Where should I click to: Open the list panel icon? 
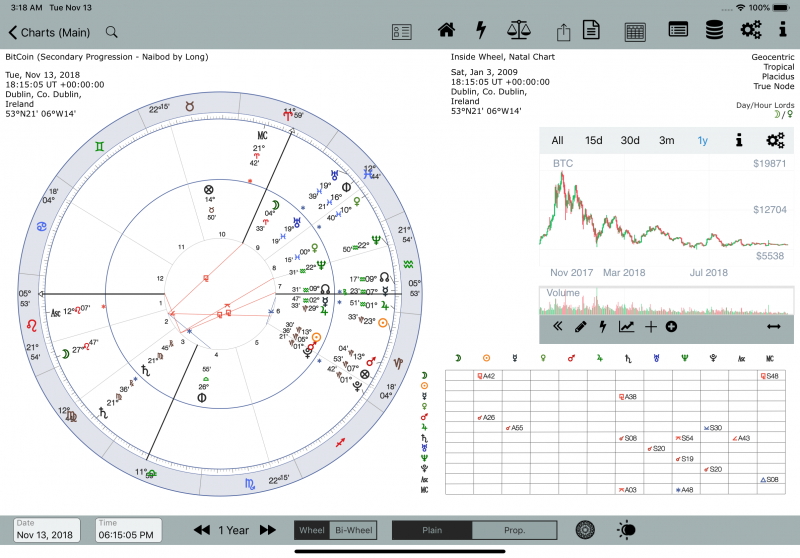pos(678,30)
